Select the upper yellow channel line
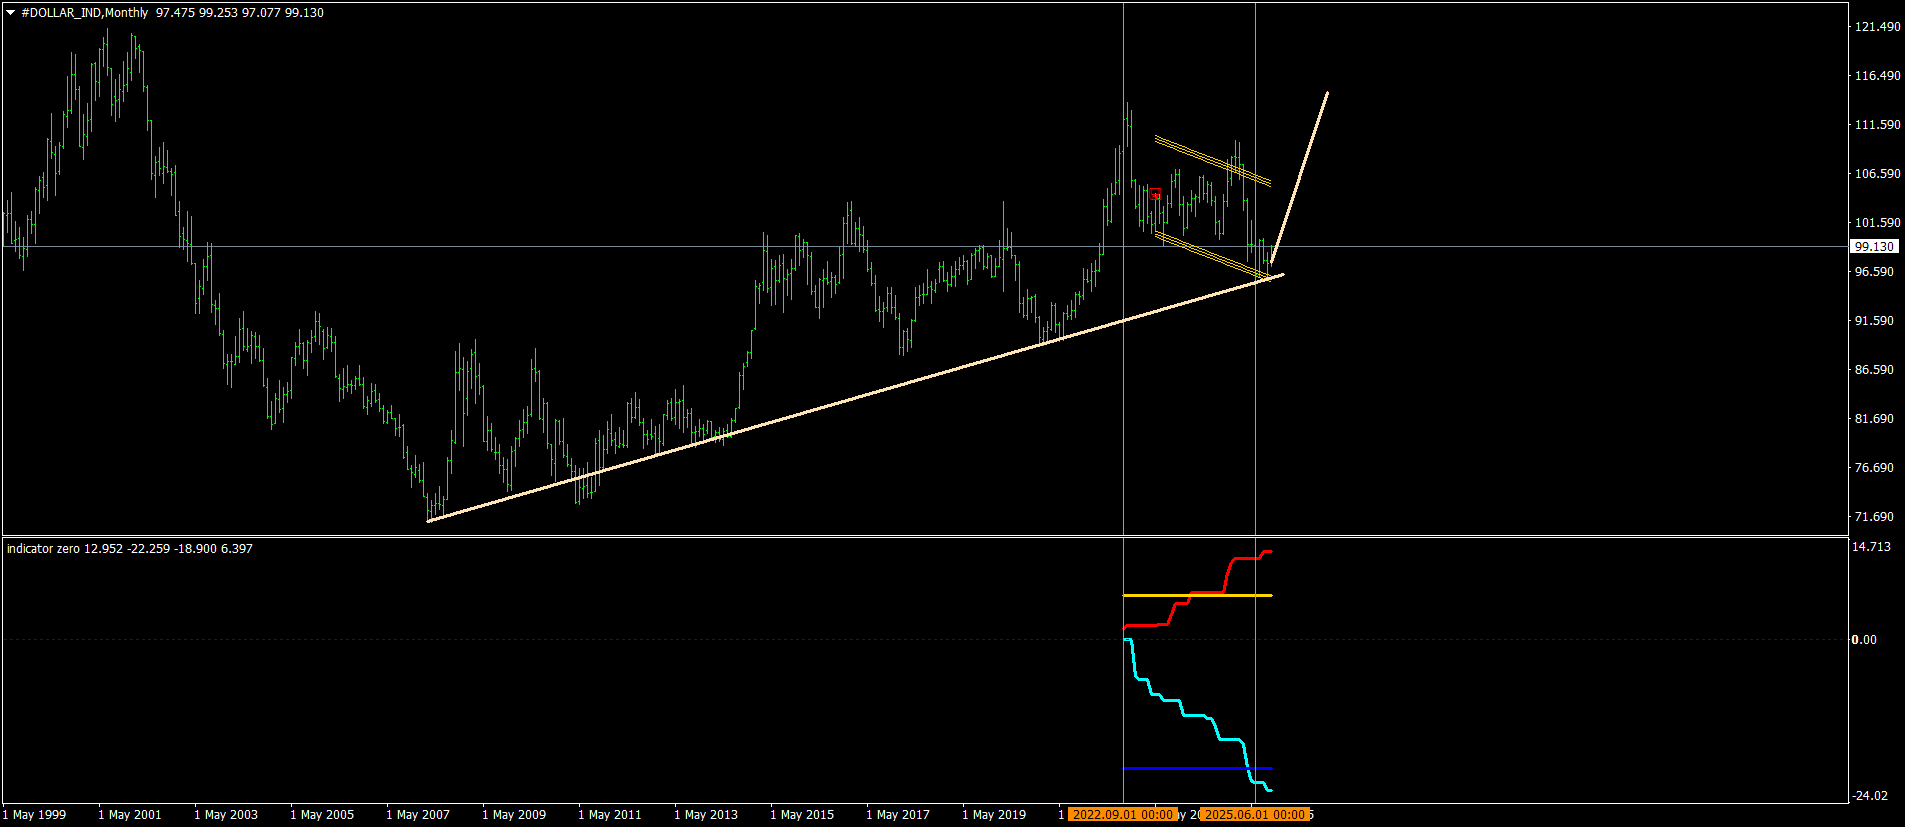This screenshot has width=1905, height=827. tap(1212, 160)
